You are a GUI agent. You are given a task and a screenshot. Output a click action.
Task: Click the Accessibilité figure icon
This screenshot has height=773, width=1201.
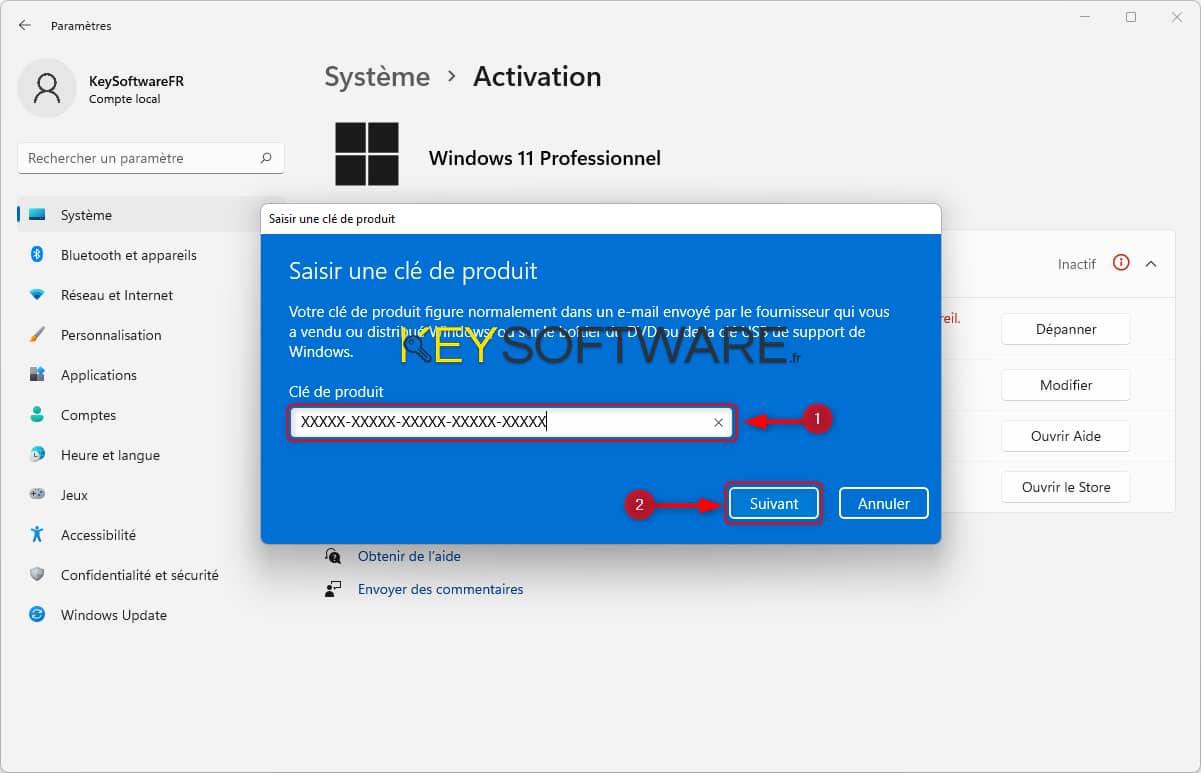37,535
